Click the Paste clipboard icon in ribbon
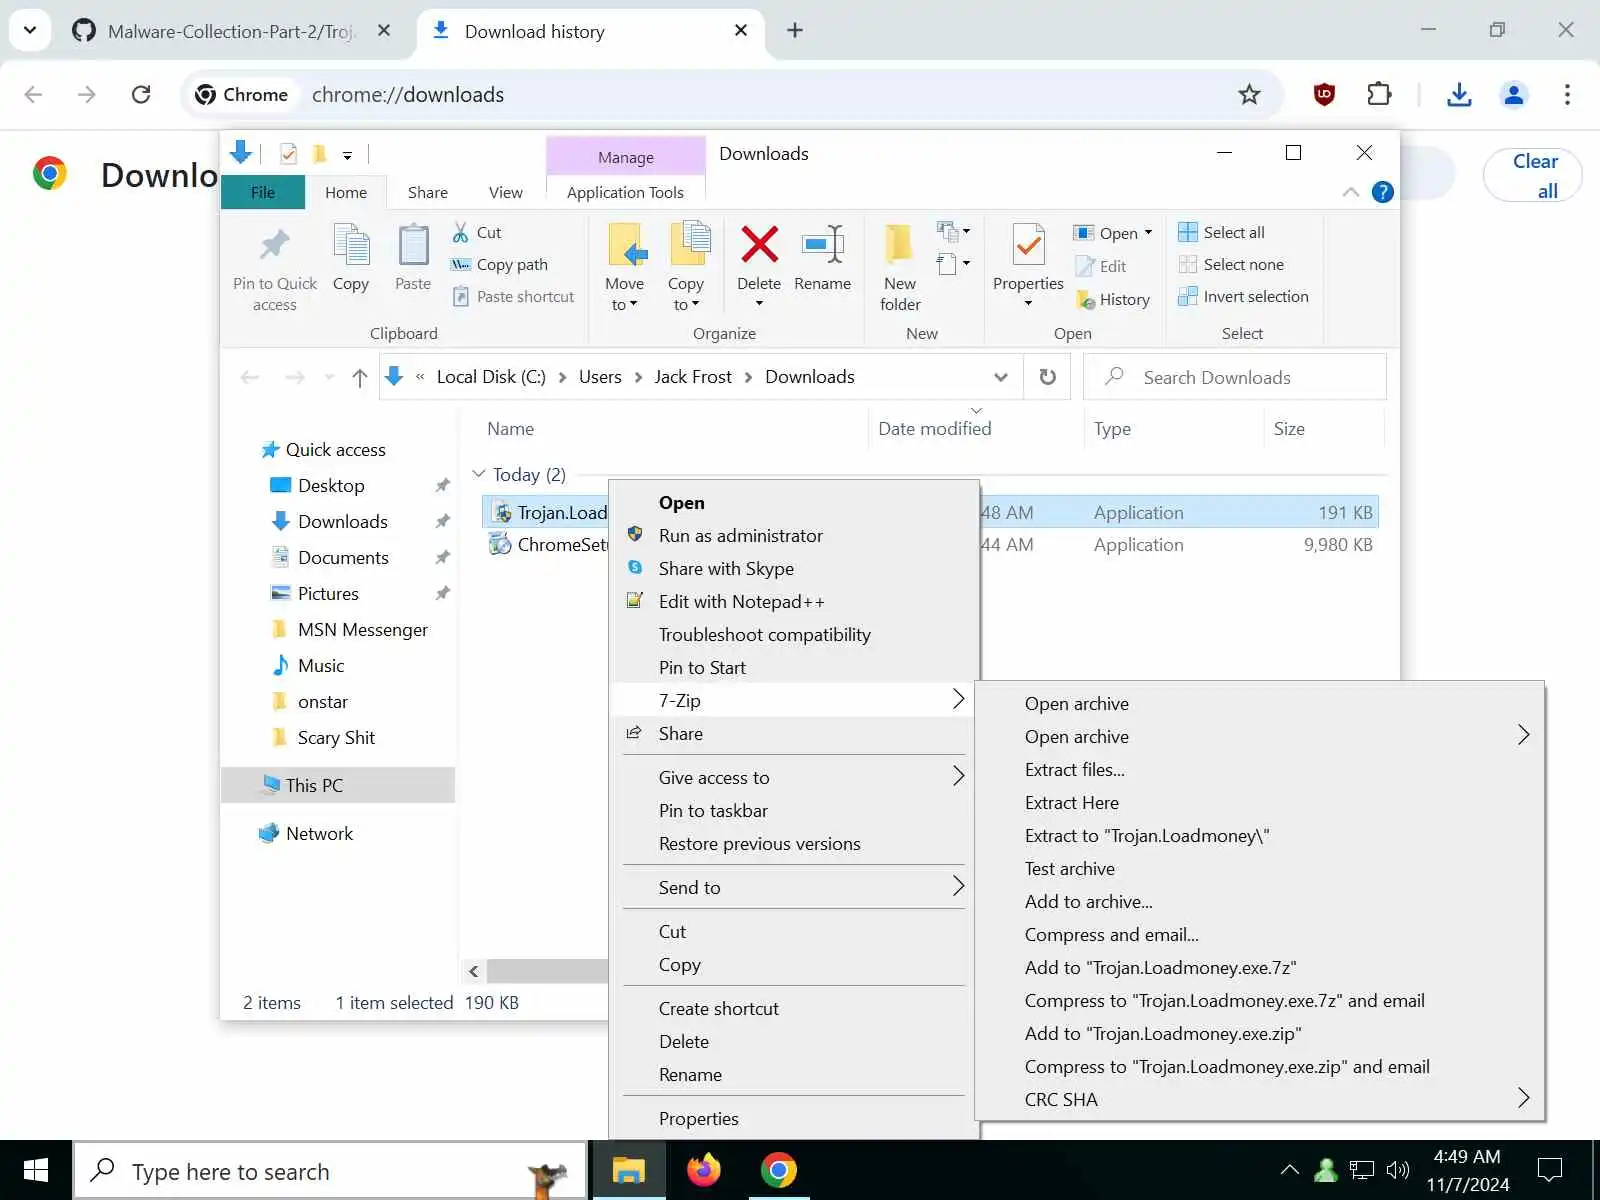1600x1200 pixels. coord(413,246)
